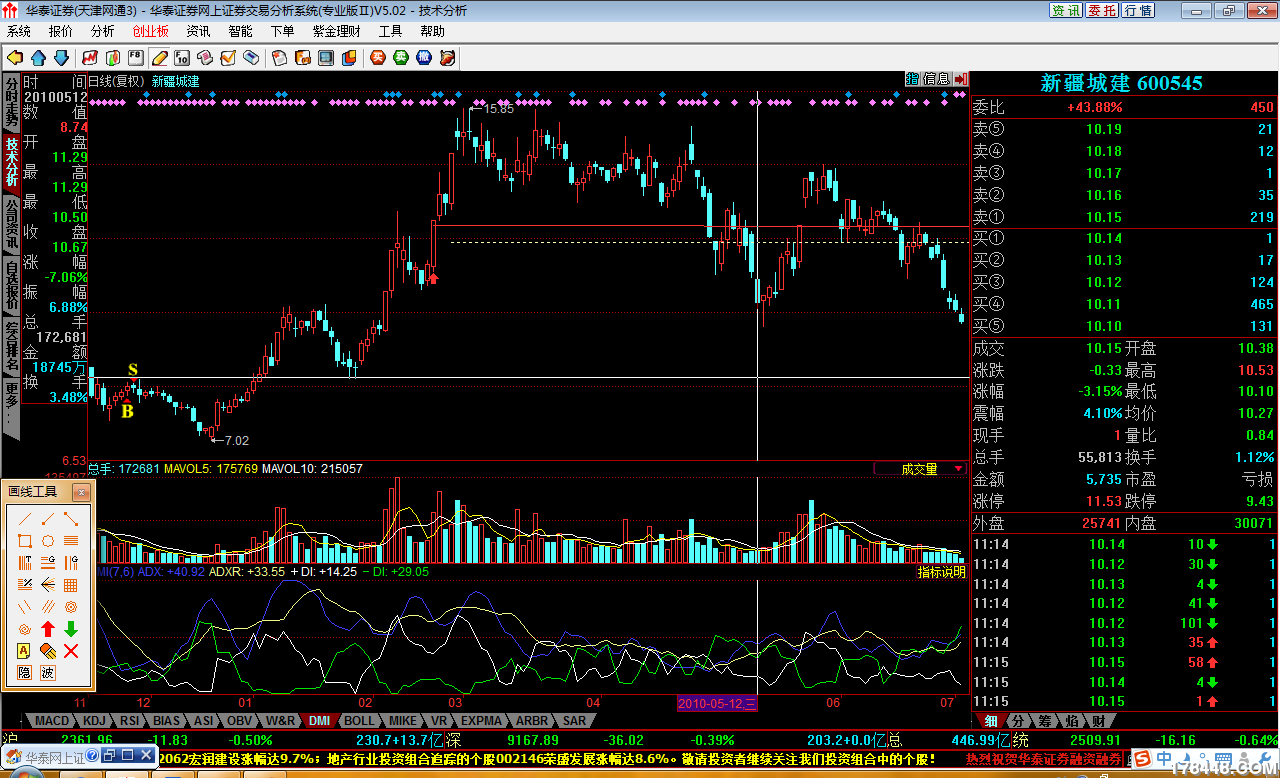
Task: Switch to the BOLL indicator tab
Action: (360, 720)
